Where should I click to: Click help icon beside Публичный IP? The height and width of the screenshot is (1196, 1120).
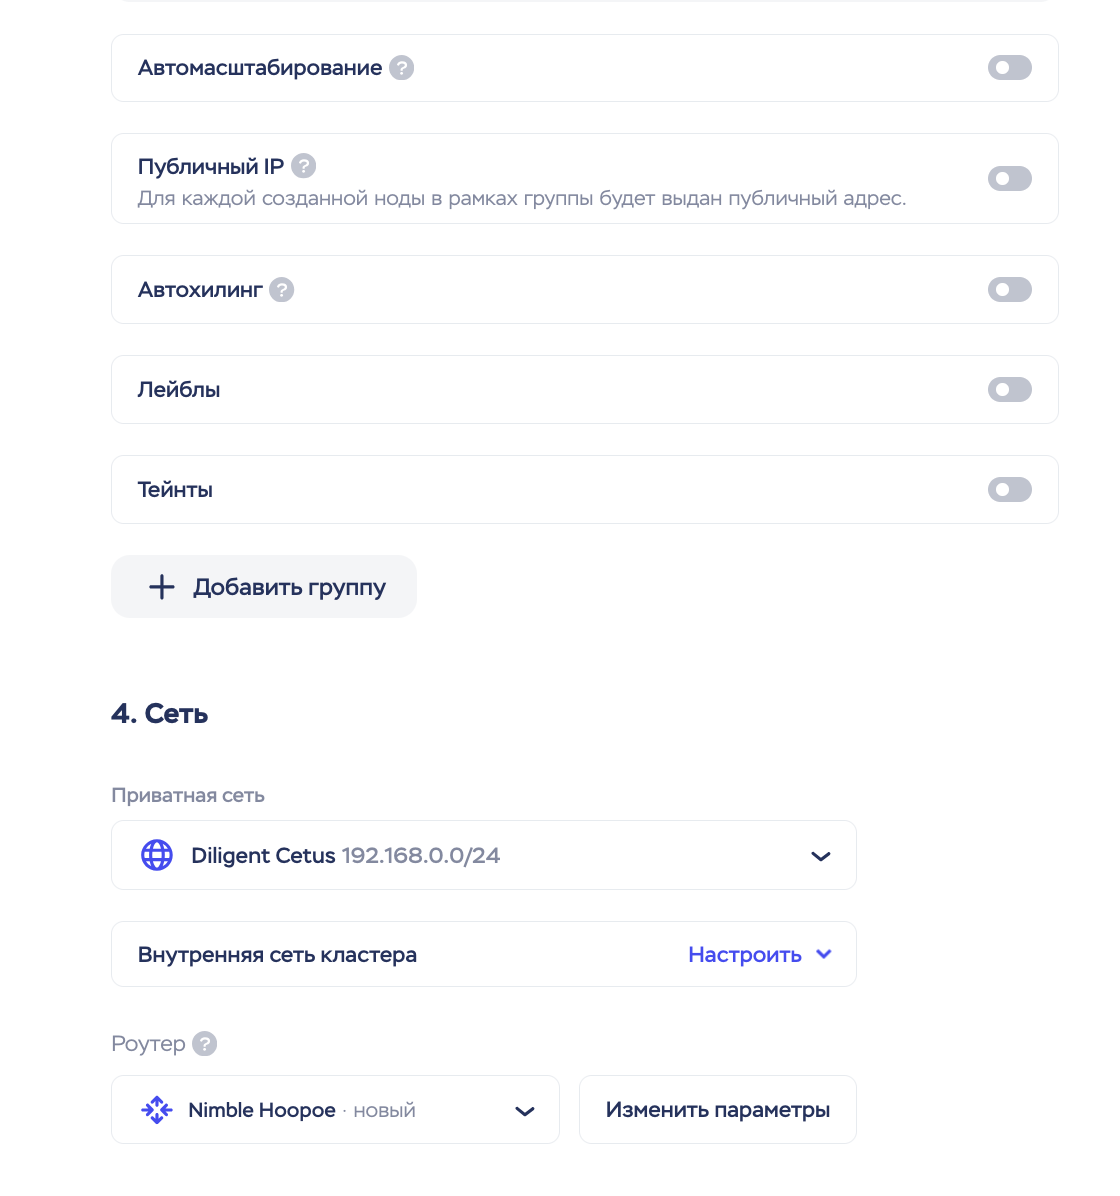(x=303, y=166)
